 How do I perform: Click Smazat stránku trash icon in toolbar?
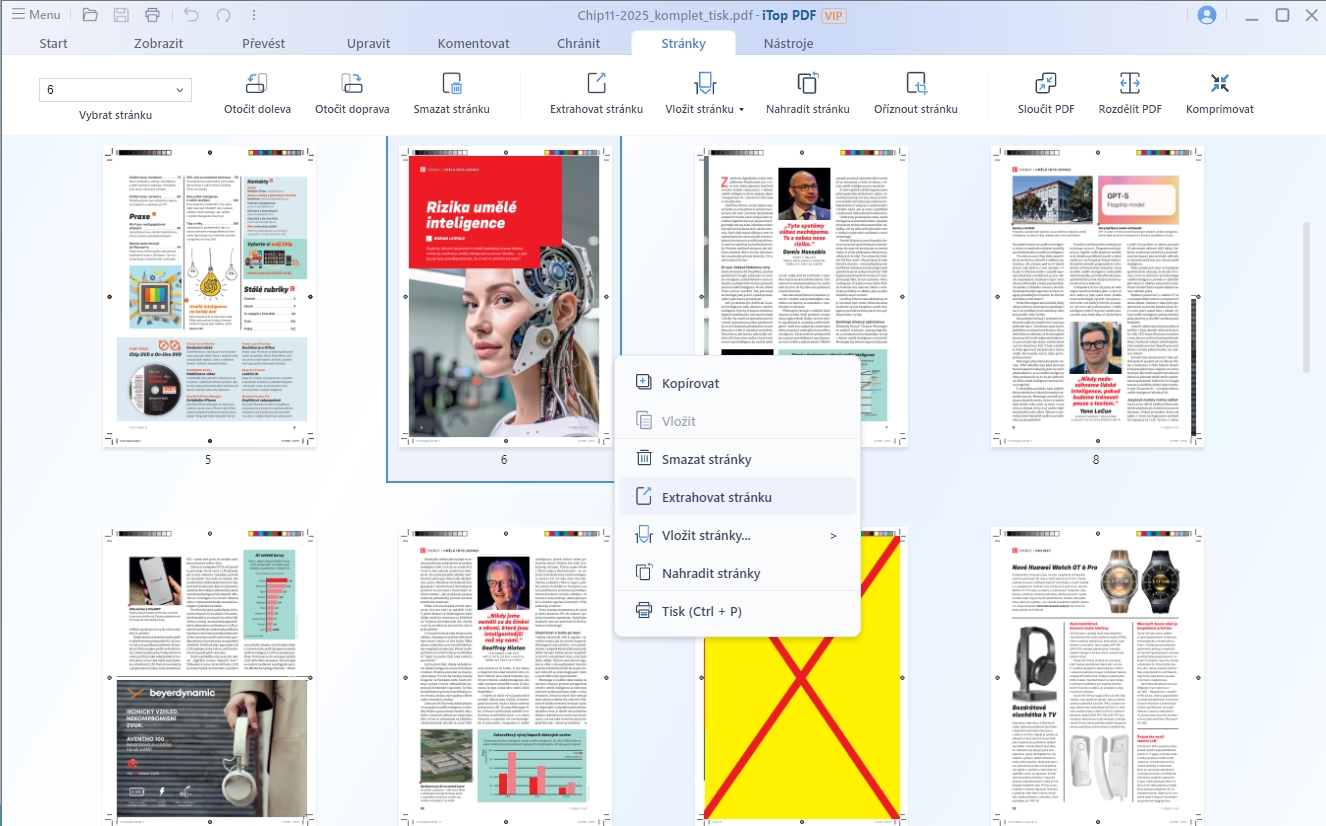pos(452,84)
